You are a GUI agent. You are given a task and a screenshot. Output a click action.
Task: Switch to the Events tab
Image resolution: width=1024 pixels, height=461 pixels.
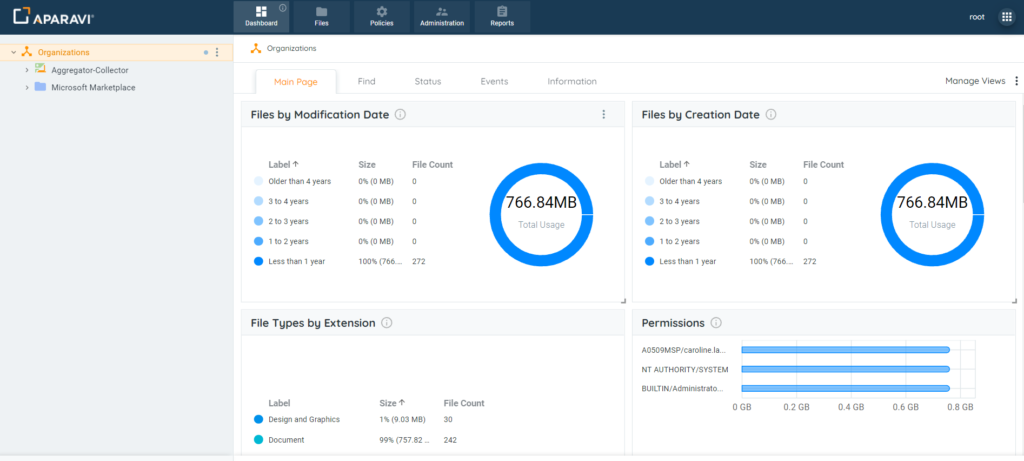coord(494,82)
